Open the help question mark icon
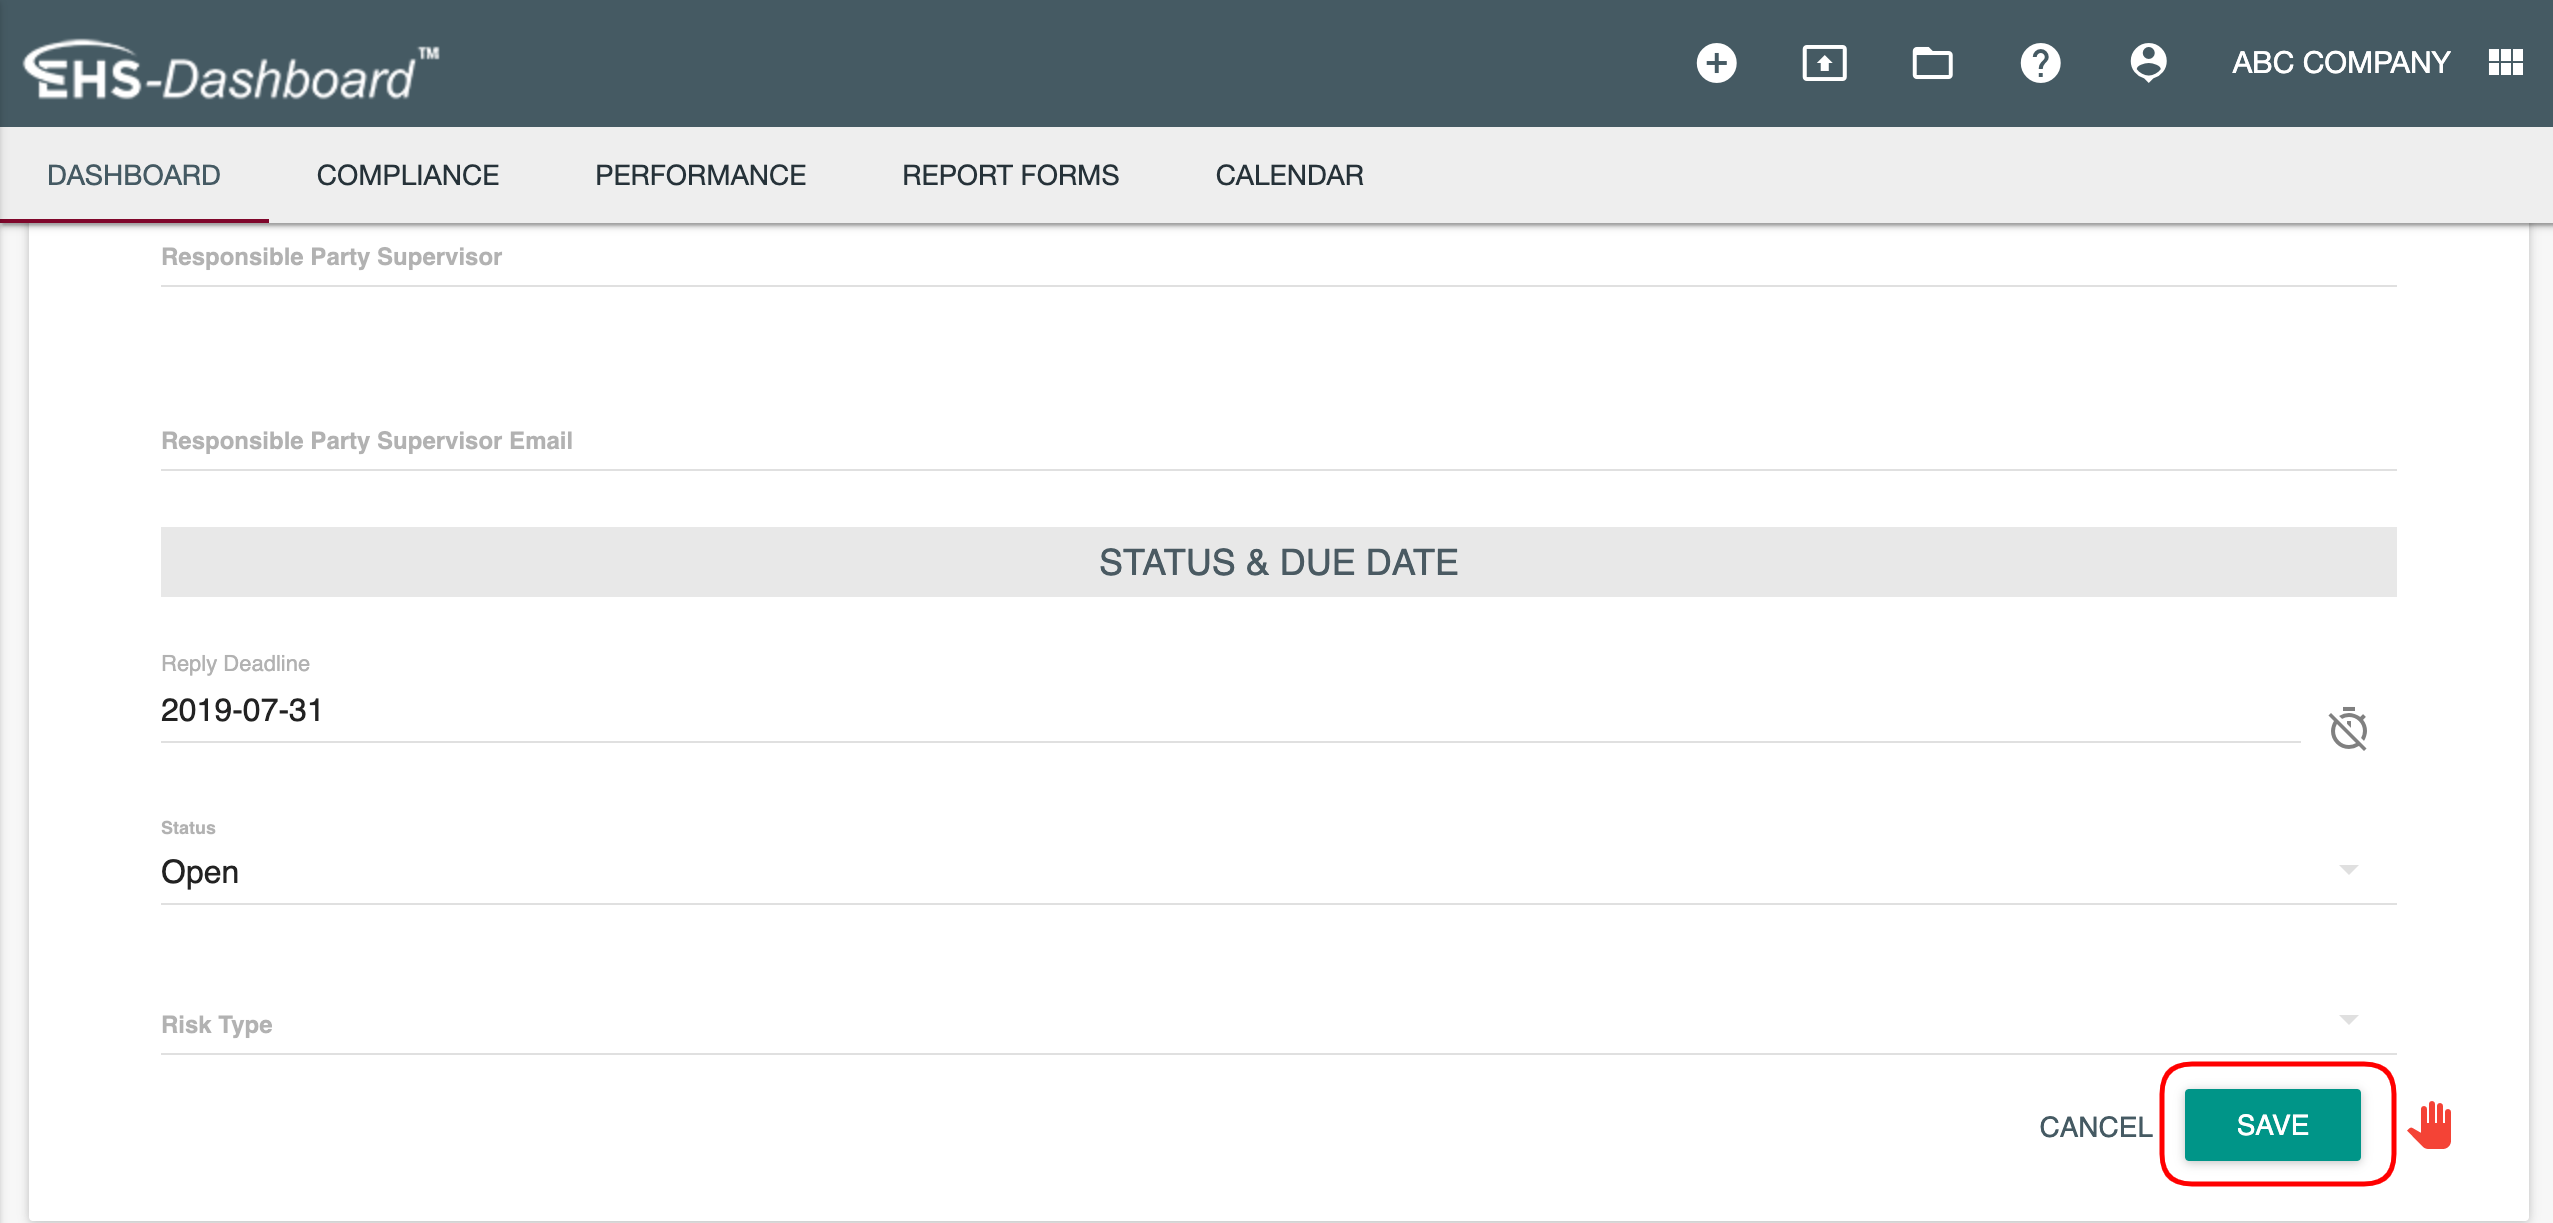The image size is (2553, 1223). pyautogui.click(x=2040, y=63)
